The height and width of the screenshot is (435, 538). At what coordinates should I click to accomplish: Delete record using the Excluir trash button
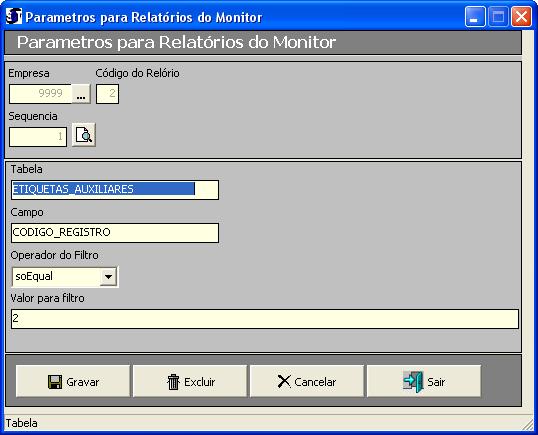tap(190, 381)
